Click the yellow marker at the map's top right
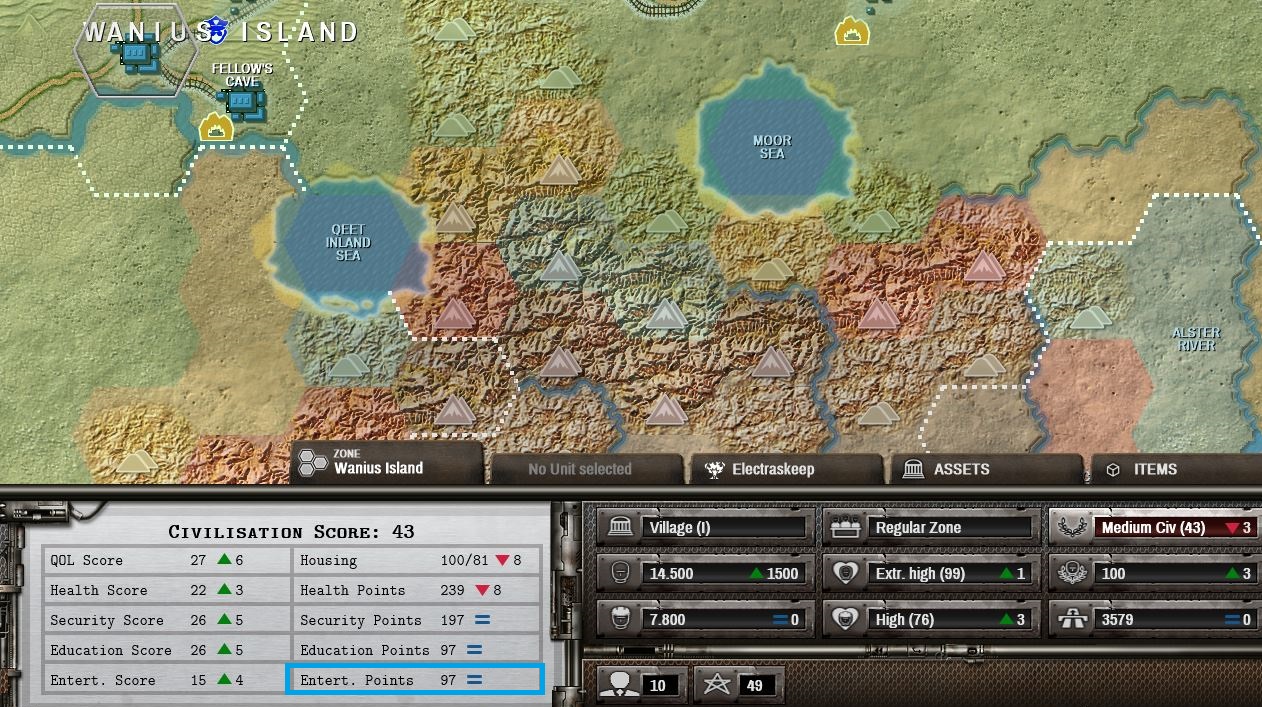Viewport: 1262px width, 707px height. [852, 31]
